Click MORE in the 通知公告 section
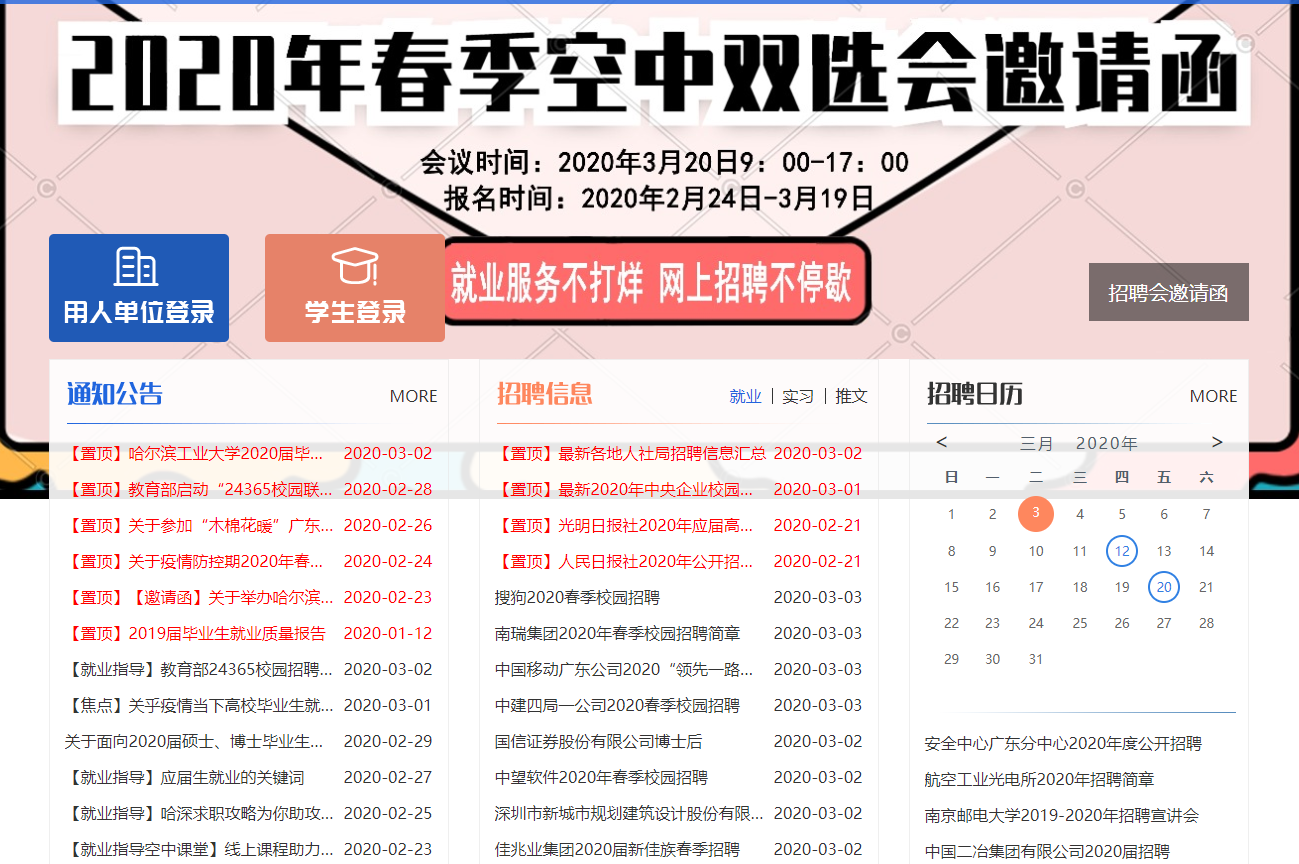The image size is (1299, 864). [414, 395]
